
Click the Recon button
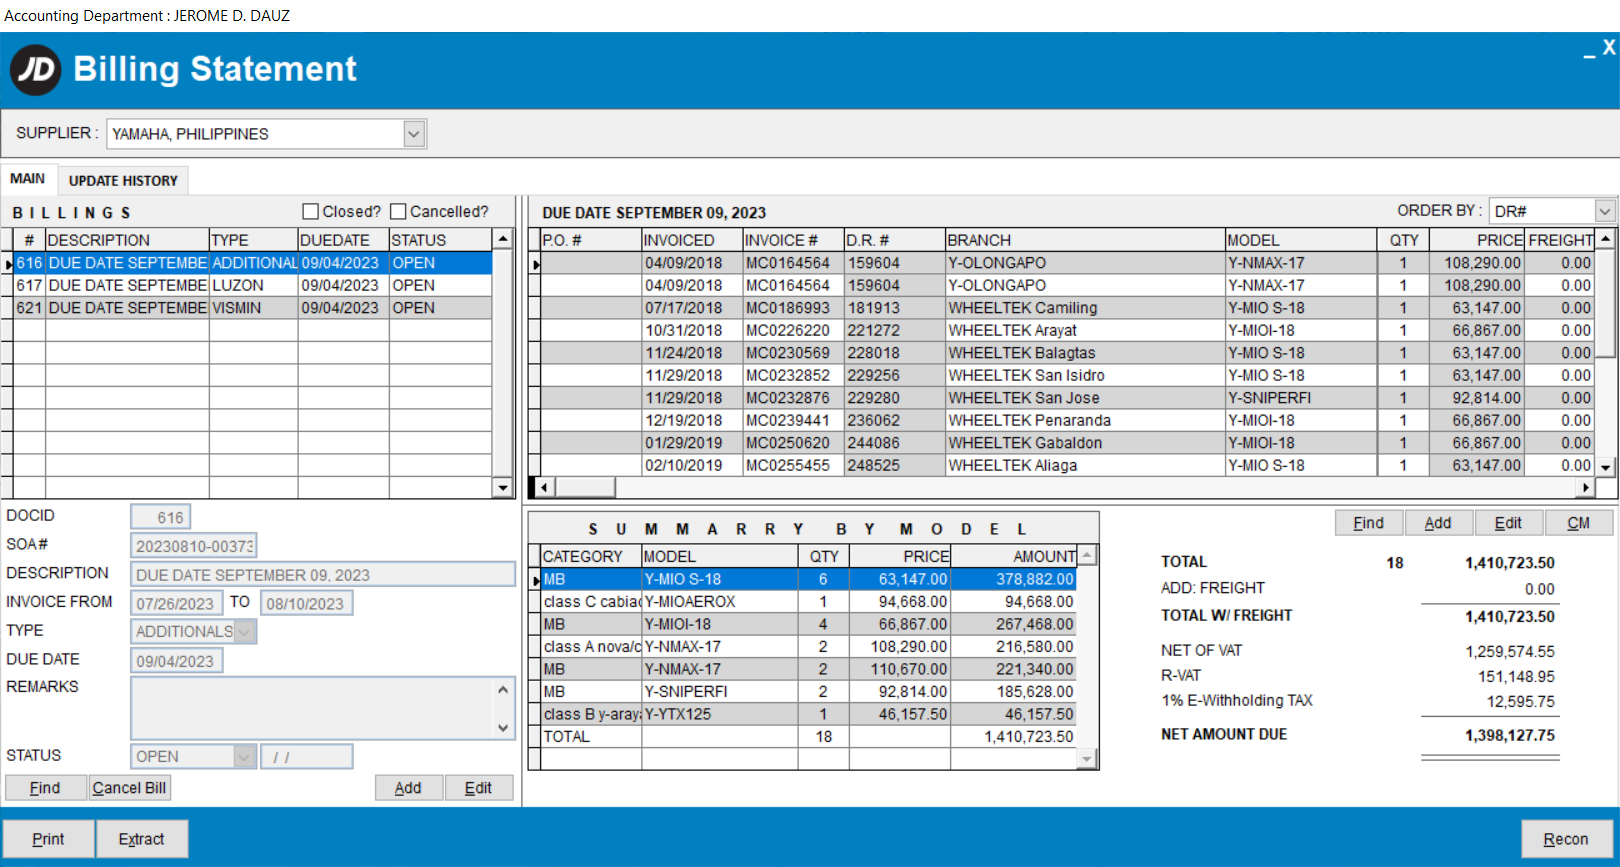click(x=1566, y=839)
